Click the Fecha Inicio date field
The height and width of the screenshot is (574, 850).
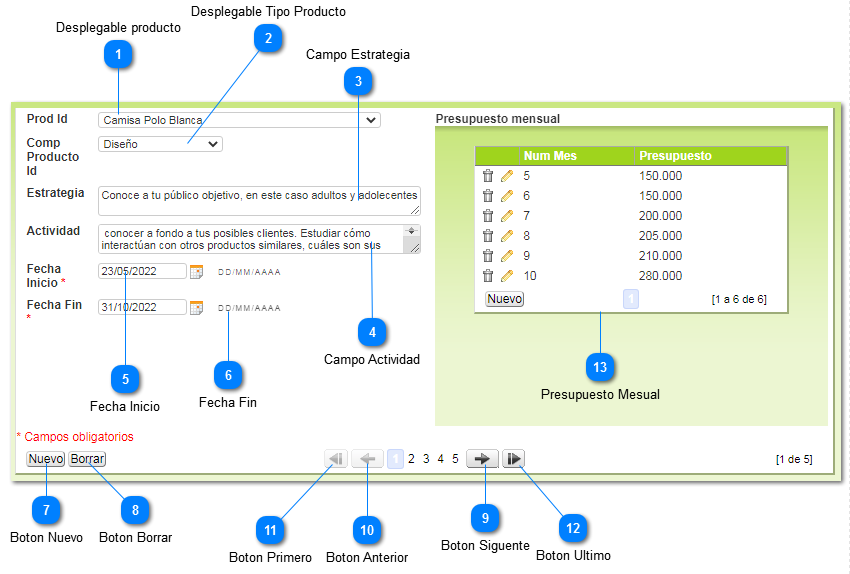pyautogui.click(x=142, y=271)
